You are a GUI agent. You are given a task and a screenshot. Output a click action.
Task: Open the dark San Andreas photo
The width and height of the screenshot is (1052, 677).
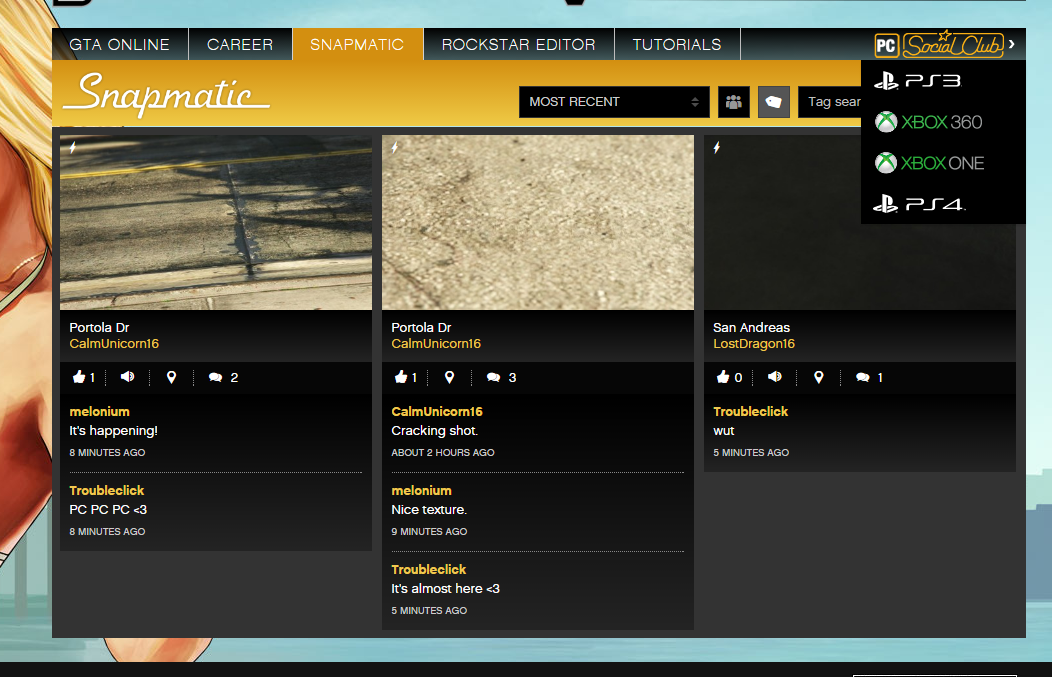(860, 223)
